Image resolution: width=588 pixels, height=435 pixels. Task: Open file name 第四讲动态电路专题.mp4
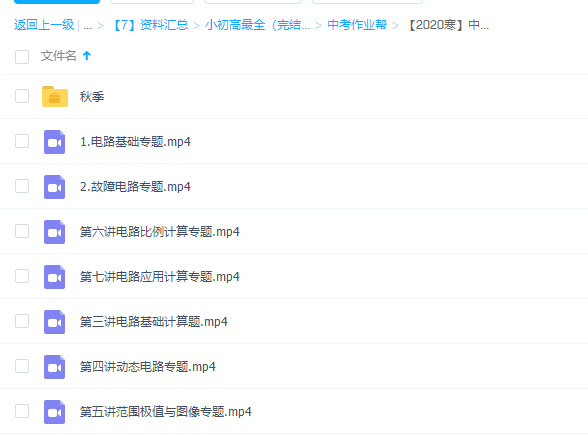click(x=148, y=366)
